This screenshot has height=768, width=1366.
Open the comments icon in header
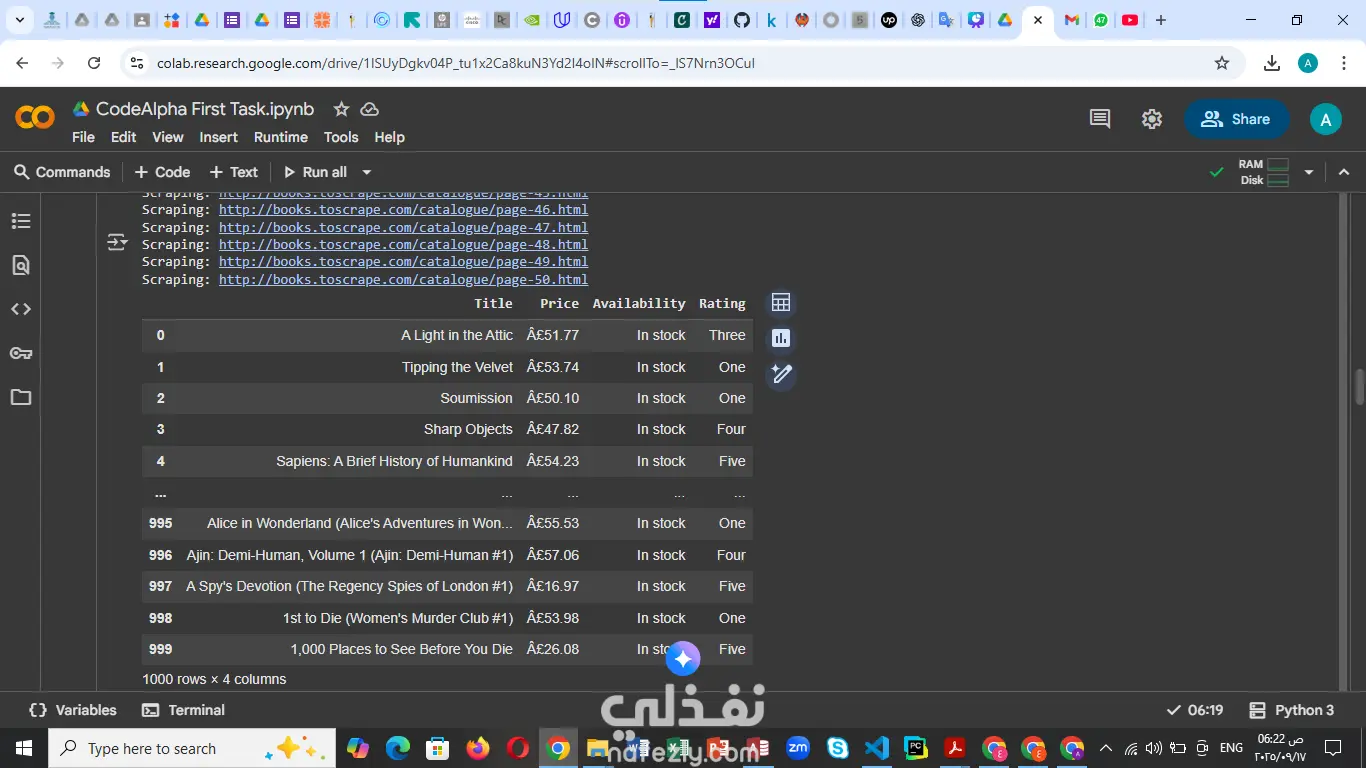click(1100, 119)
